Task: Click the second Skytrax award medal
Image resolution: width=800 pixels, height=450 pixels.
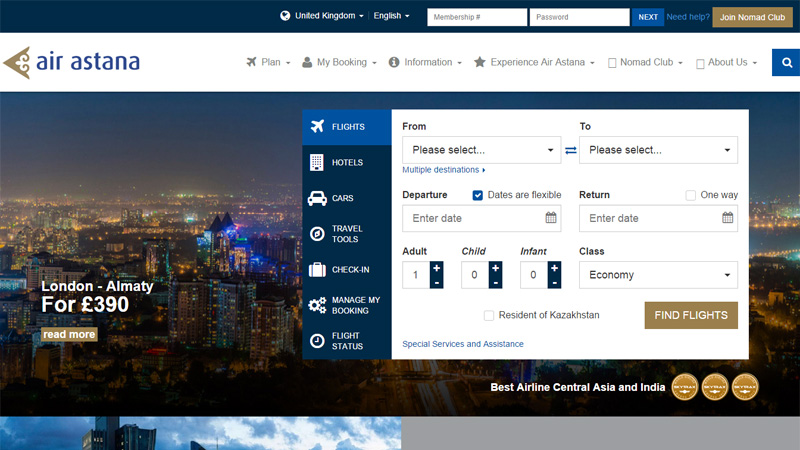Action: 715,387
